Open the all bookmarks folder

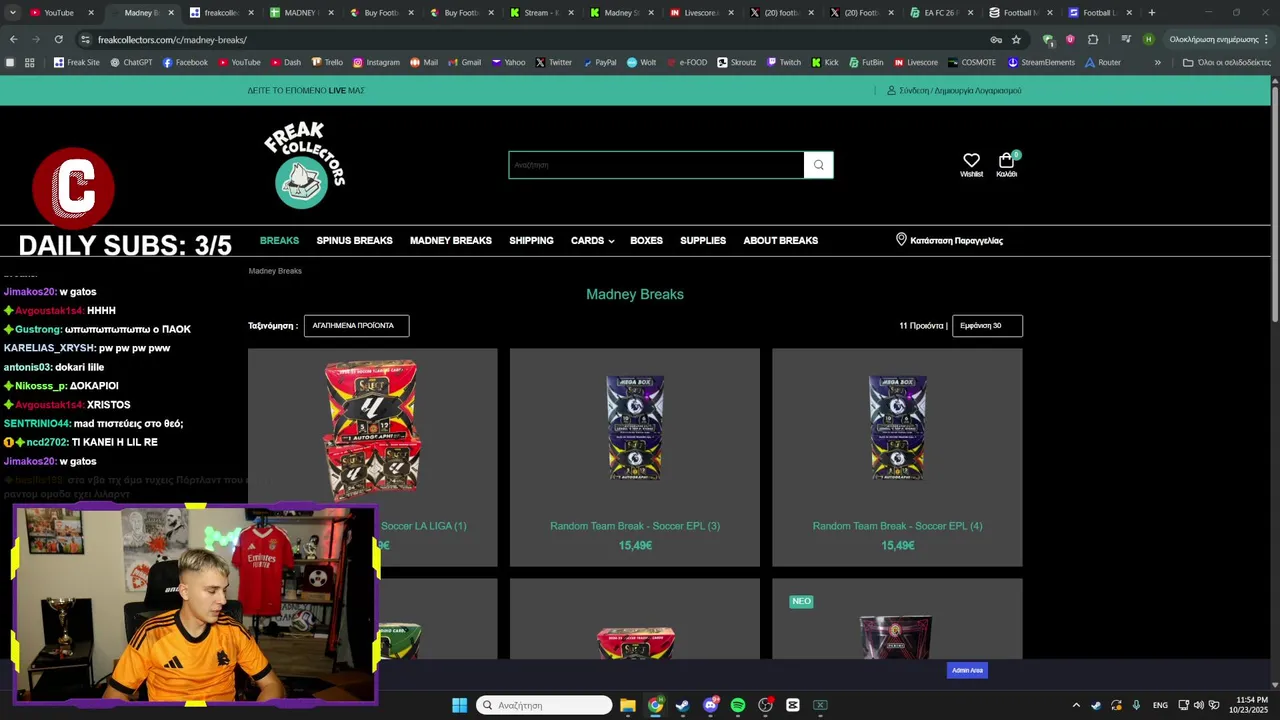coord(1227,62)
